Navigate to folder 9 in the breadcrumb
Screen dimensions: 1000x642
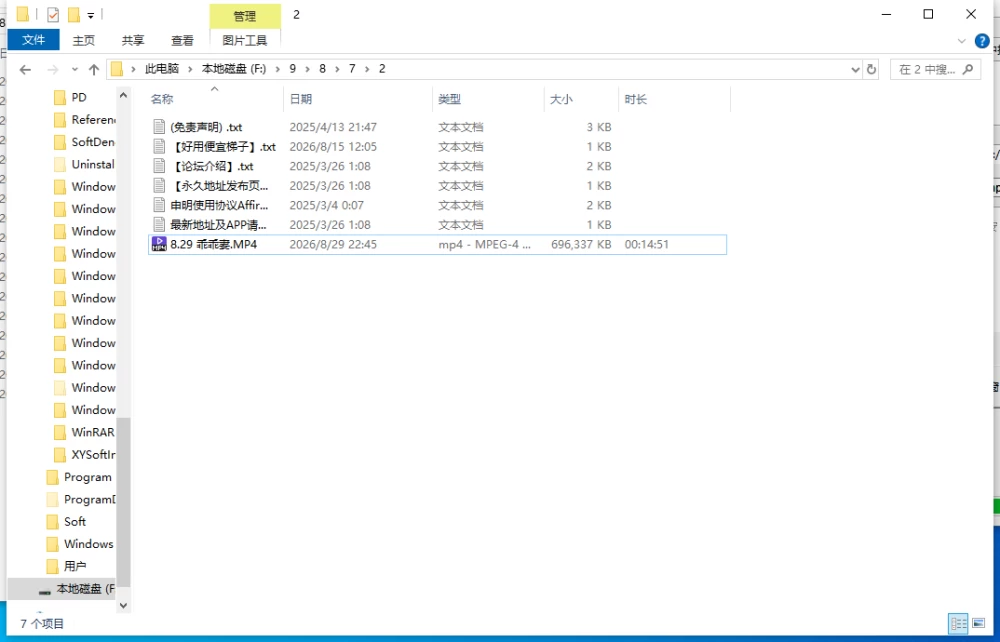pyautogui.click(x=293, y=69)
